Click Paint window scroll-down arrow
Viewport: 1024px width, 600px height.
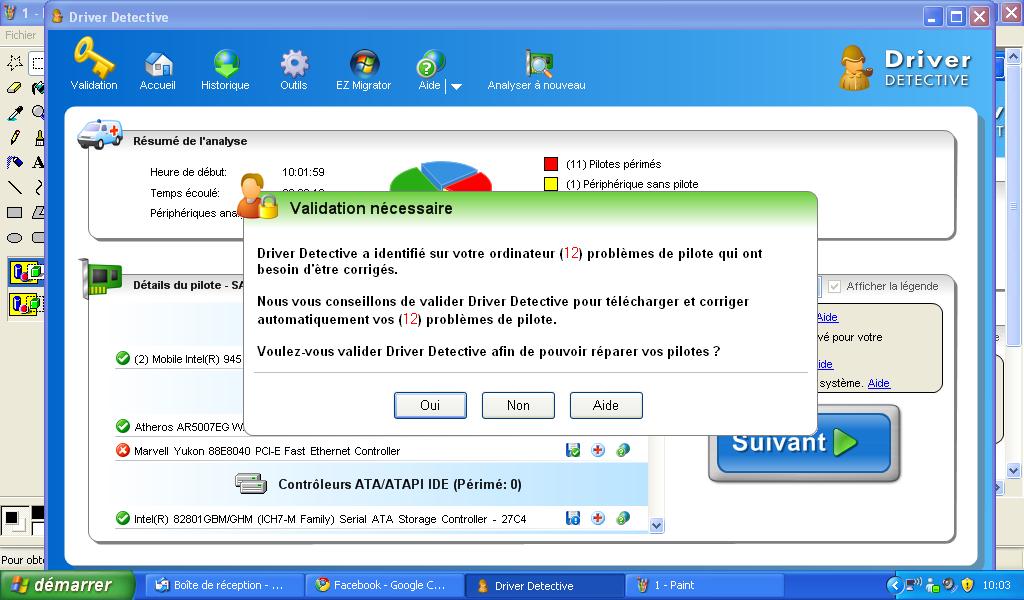1014,470
